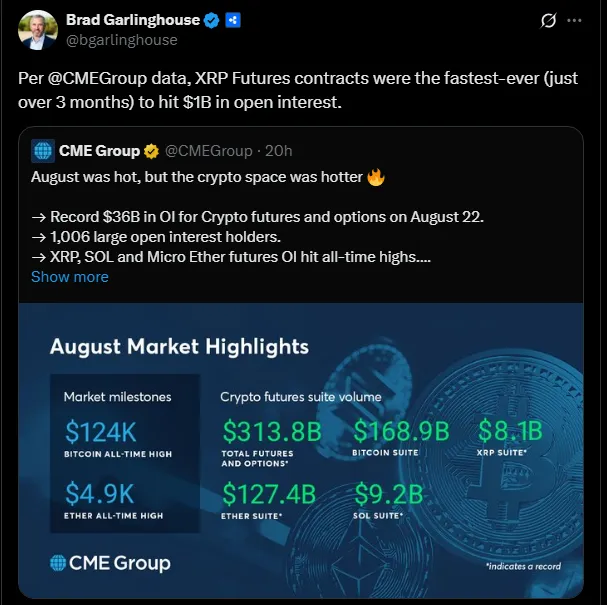This screenshot has height=605, width=607.
Task: Click the Grok slashed-circle icon
Action: point(548,21)
